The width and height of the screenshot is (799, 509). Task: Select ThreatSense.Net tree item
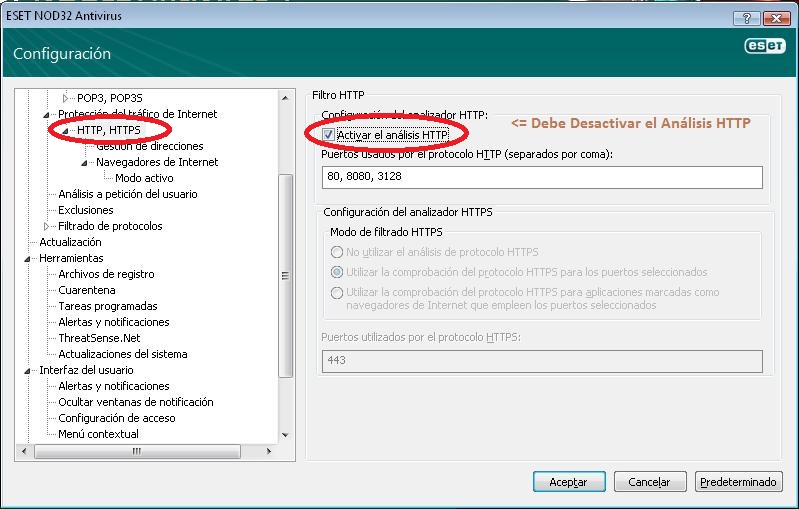[99, 338]
